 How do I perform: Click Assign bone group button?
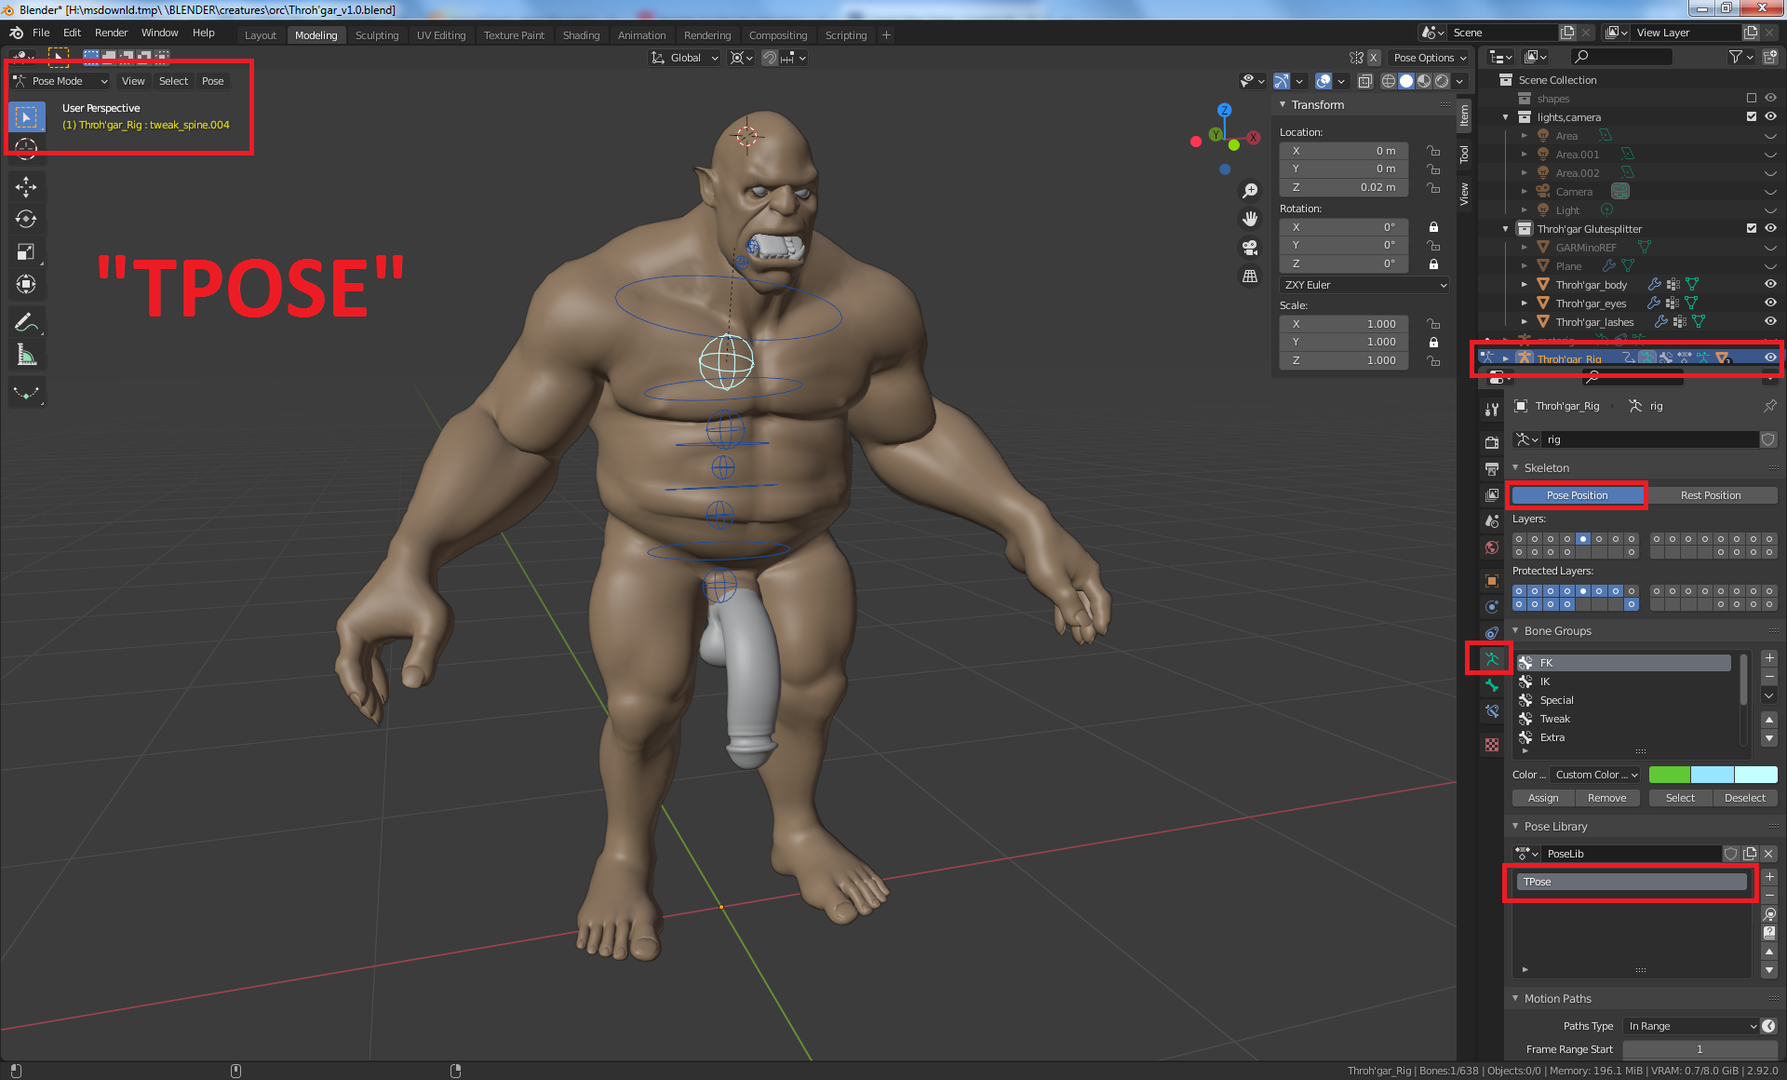[1543, 798]
